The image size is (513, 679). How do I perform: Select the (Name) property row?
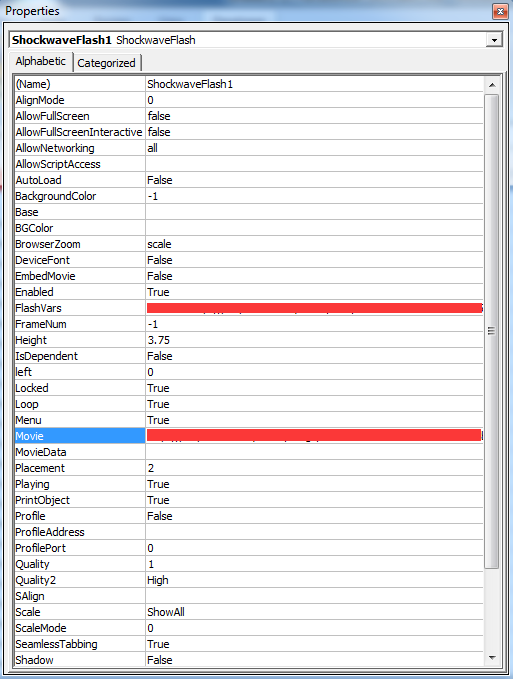[80, 84]
